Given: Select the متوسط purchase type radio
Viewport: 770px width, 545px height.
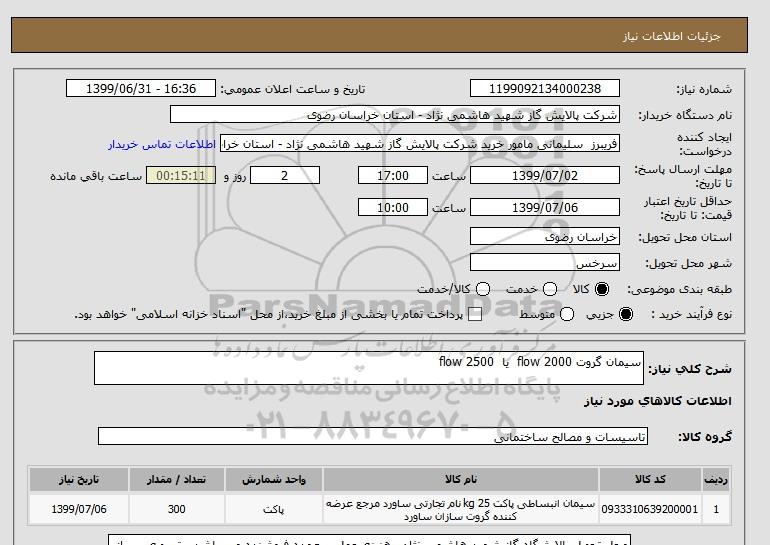Looking at the screenshot, I should (x=567, y=315).
